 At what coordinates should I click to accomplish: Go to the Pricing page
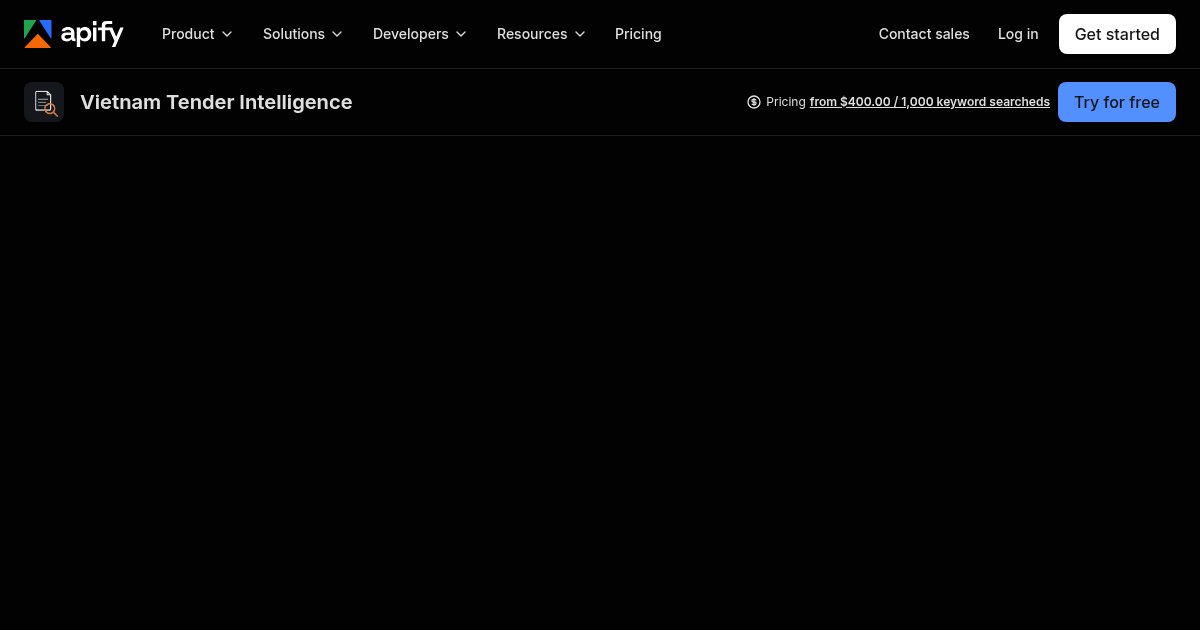pos(638,34)
